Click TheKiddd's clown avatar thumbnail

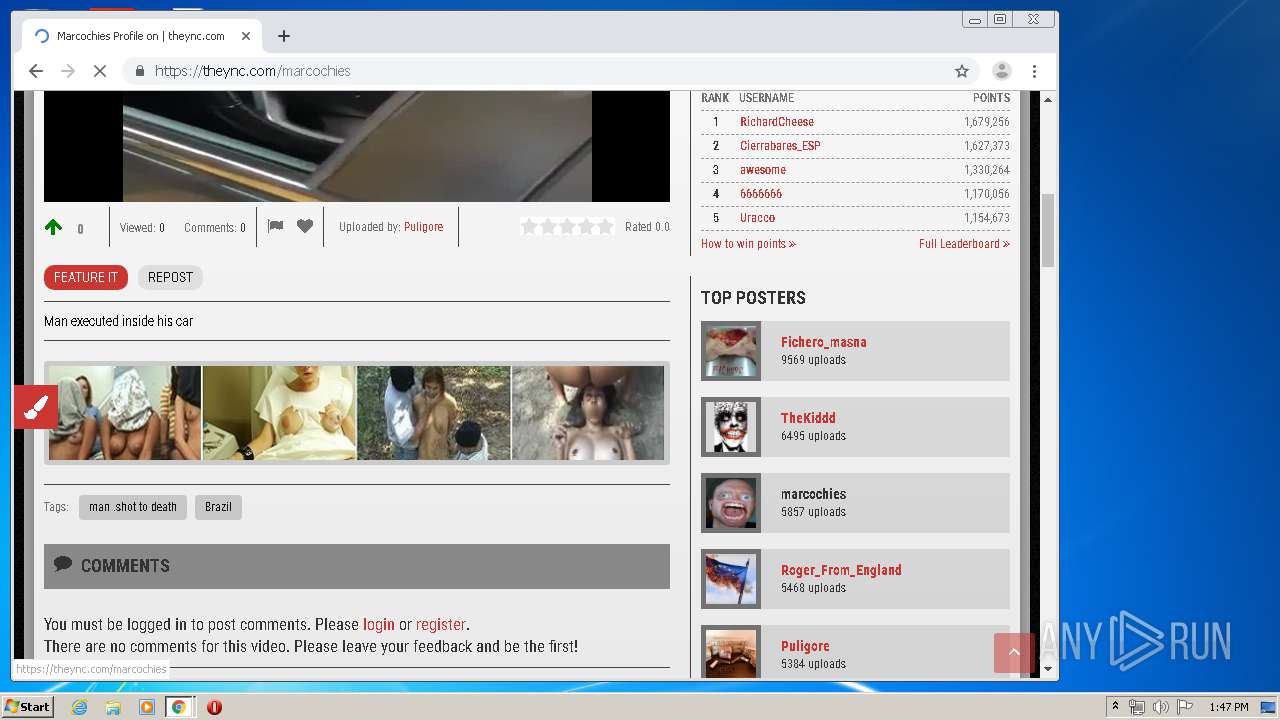(x=731, y=427)
